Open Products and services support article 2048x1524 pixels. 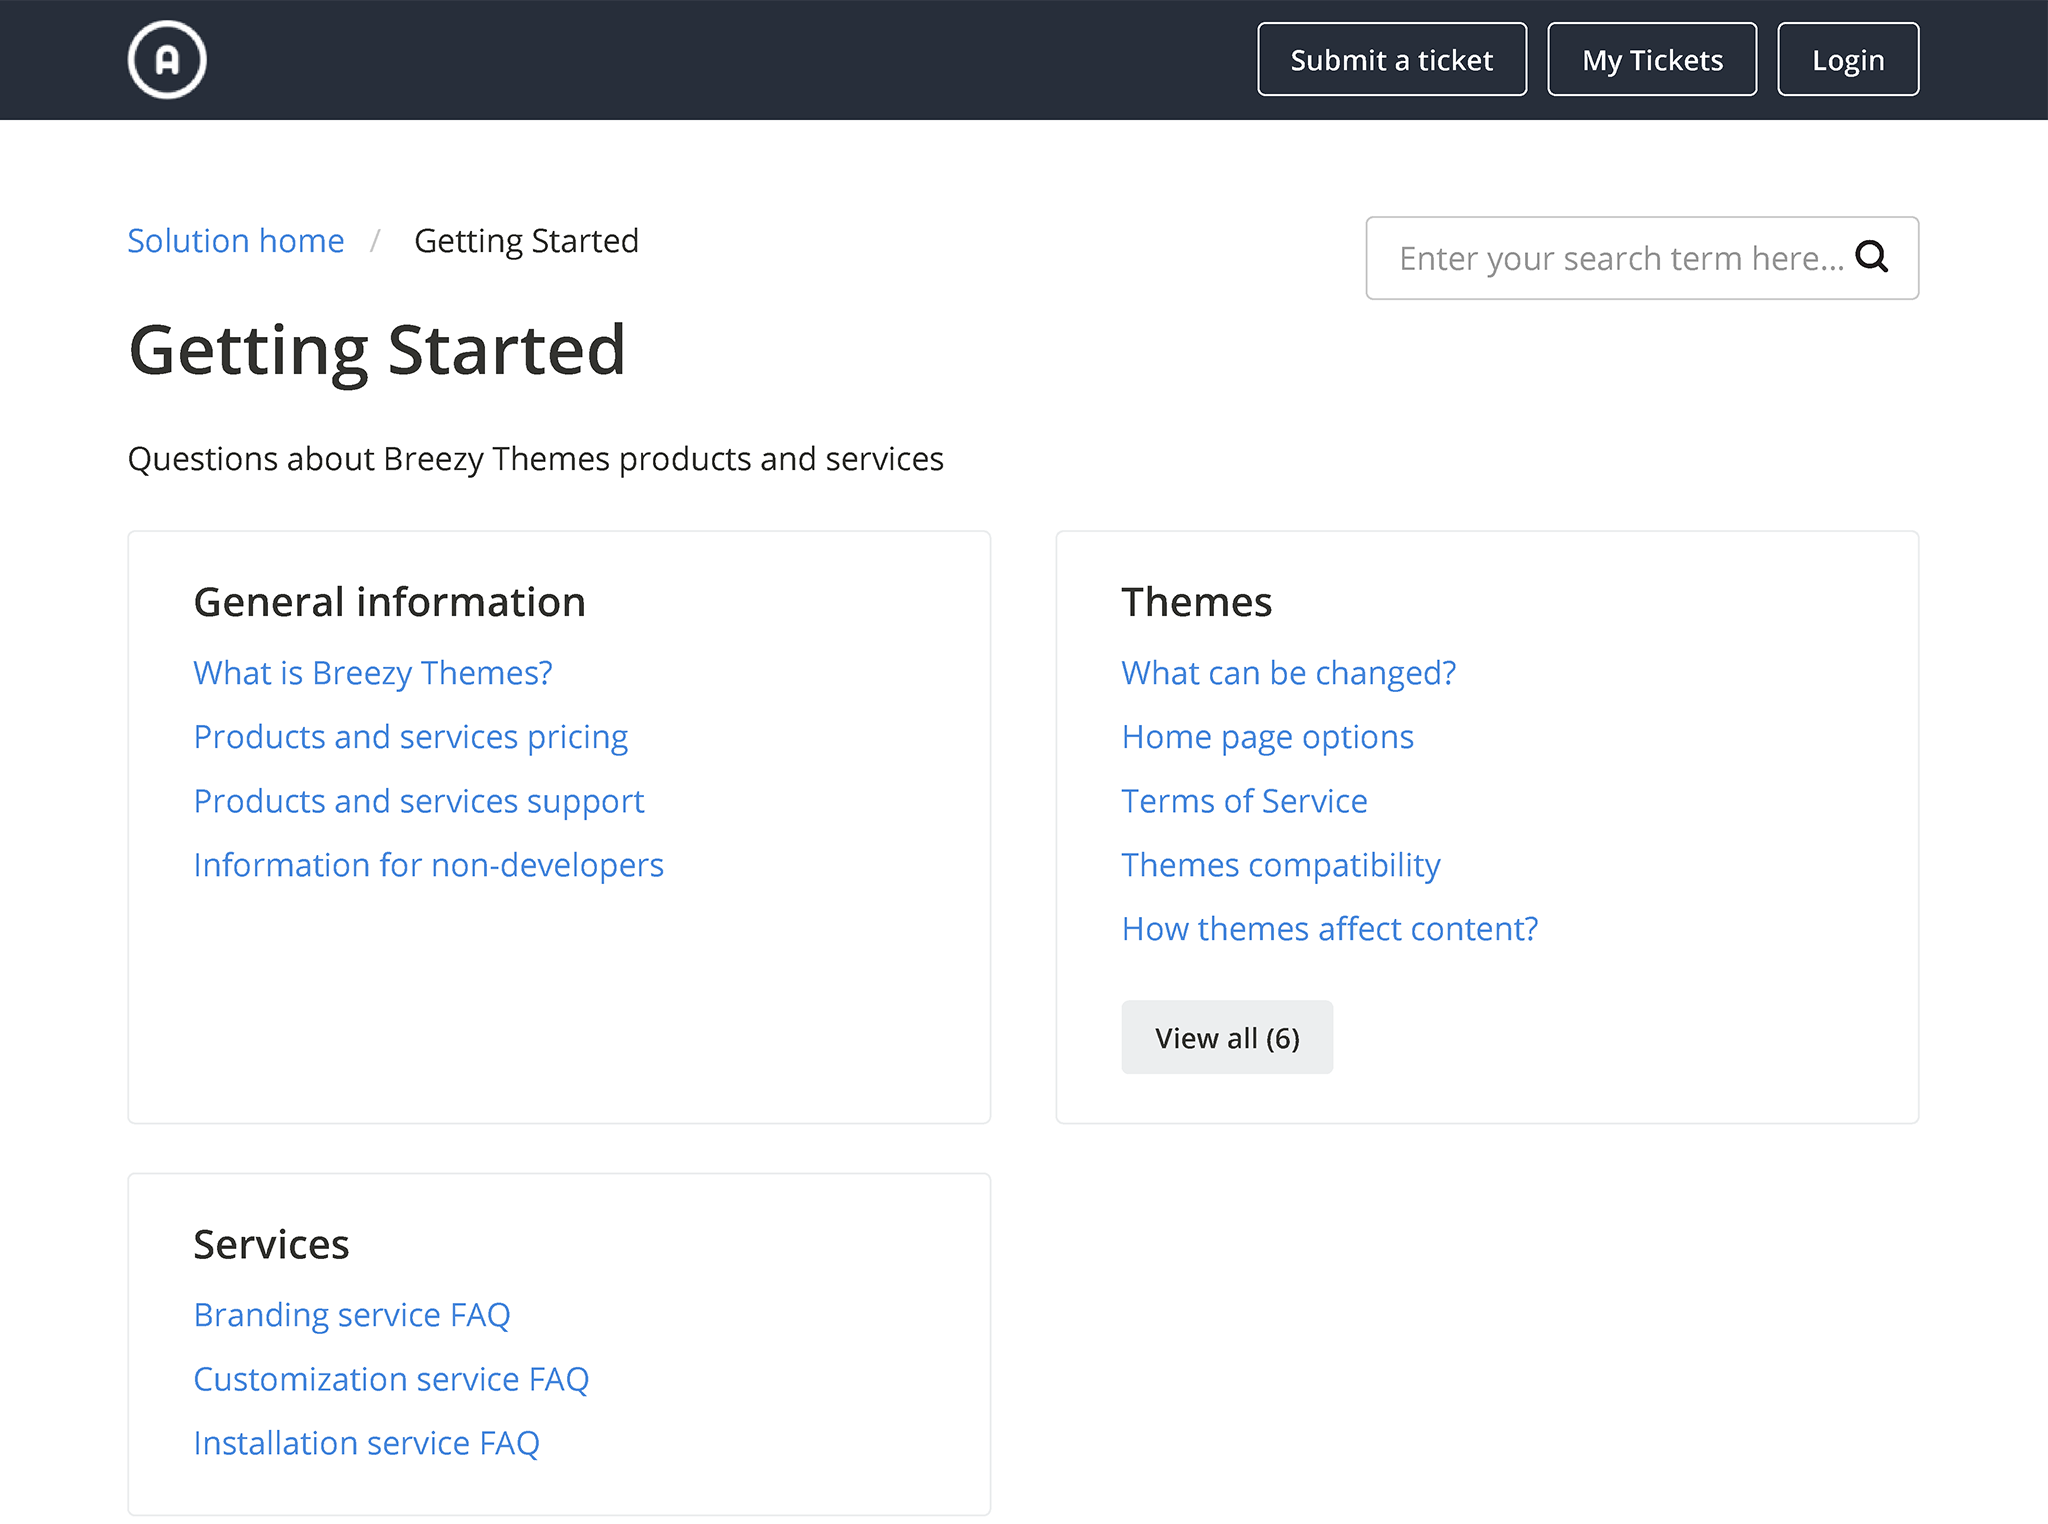point(419,801)
